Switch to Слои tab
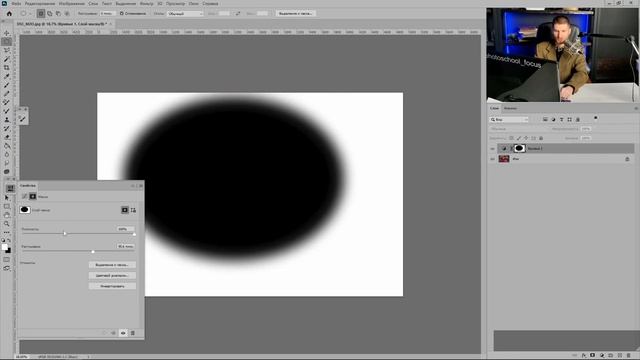Viewport: 640px width, 360px height. pos(494,109)
